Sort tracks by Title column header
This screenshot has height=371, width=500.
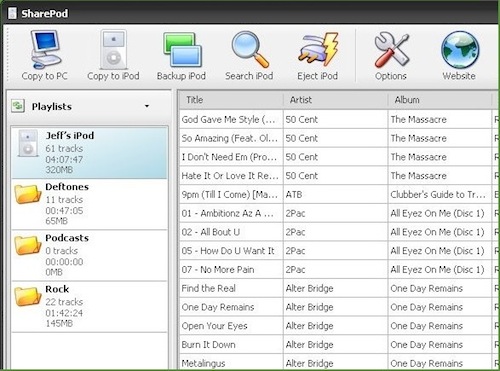(x=231, y=100)
